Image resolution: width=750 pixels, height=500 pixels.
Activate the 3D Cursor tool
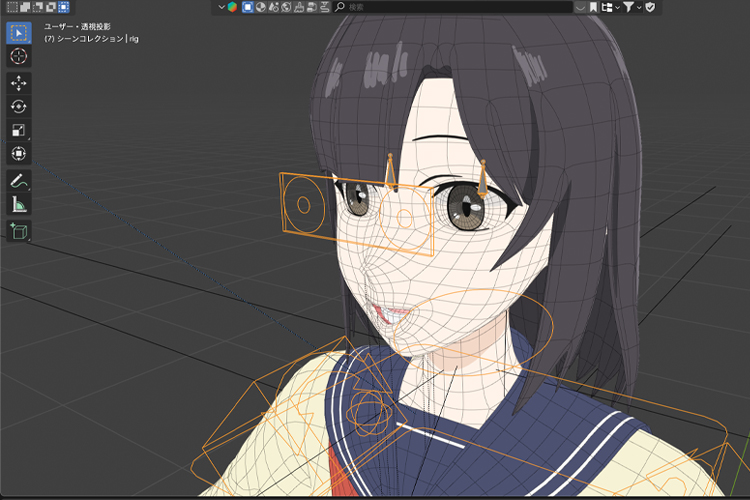pyautogui.click(x=18, y=56)
